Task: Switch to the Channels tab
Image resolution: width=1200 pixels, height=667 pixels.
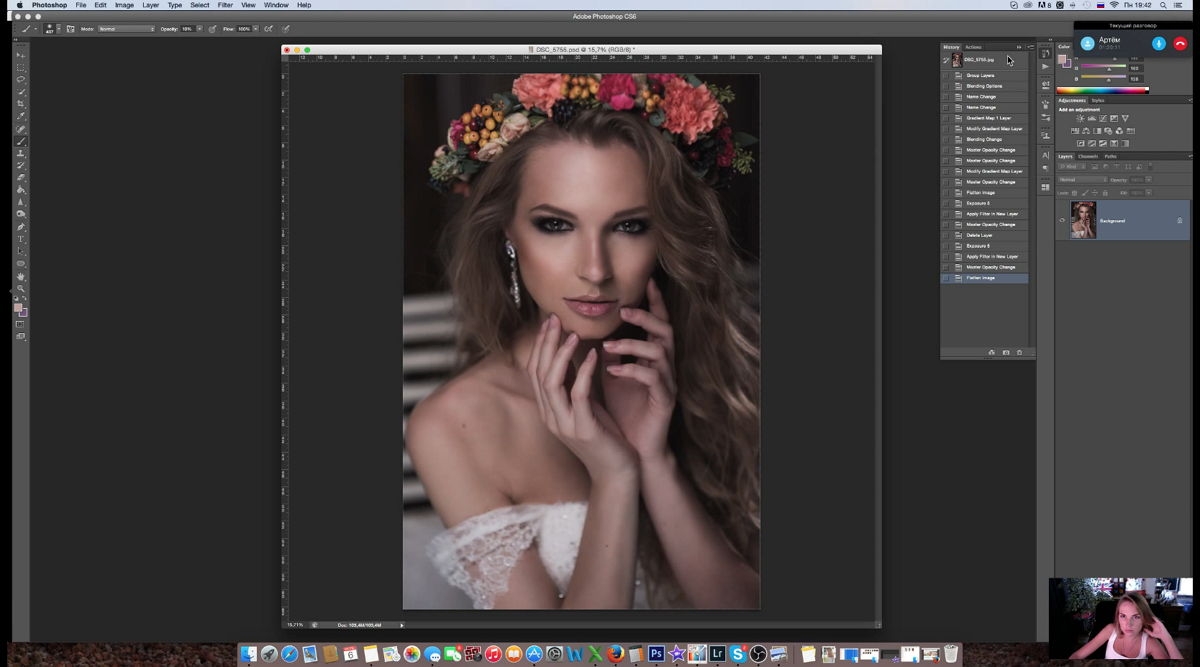Action: [x=1088, y=156]
